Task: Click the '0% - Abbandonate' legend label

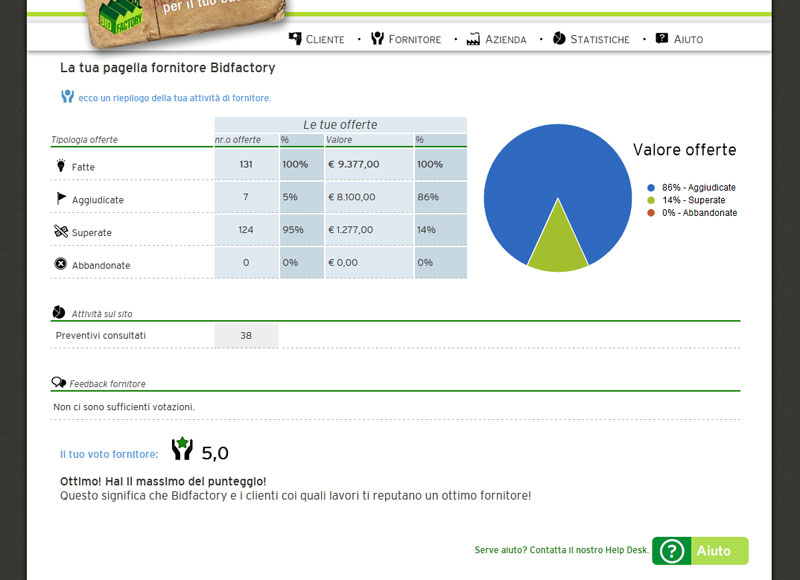Action: coord(699,213)
